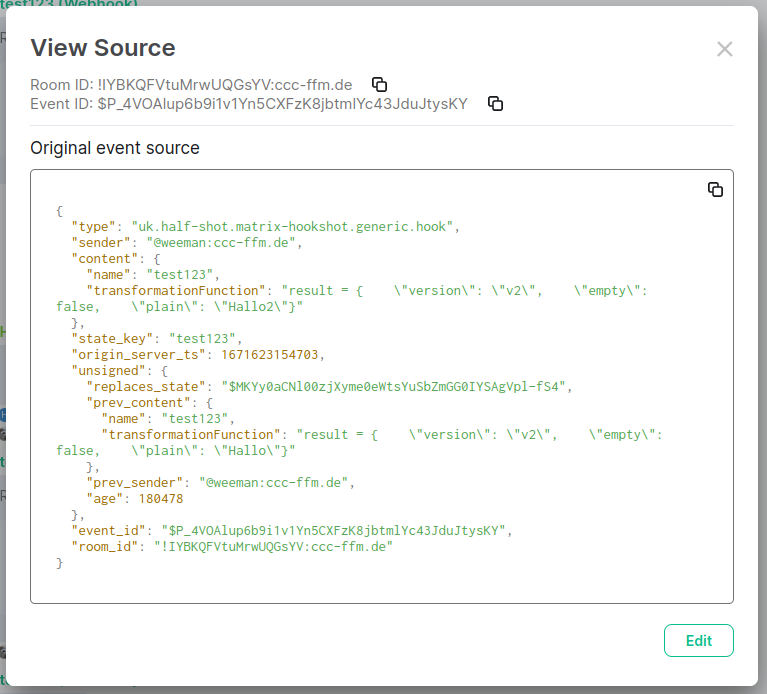Click the "age": 180478 line

pos(135,499)
